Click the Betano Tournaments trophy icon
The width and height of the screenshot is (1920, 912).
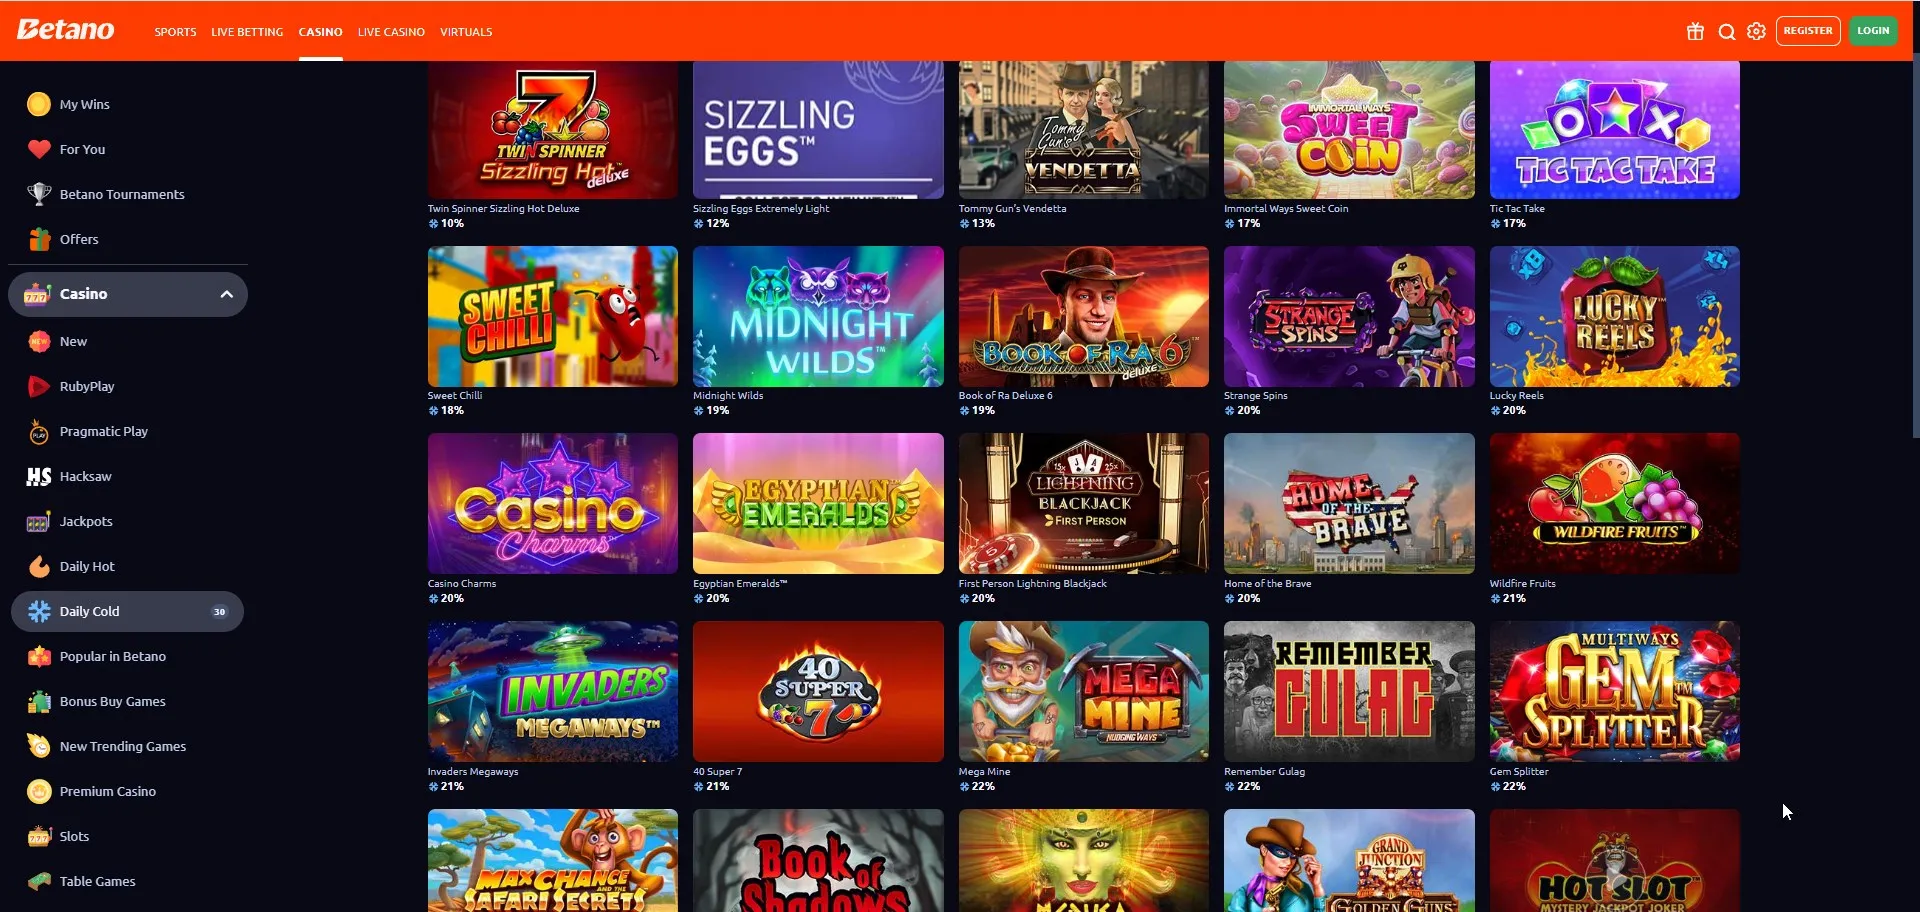tap(39, 194)
